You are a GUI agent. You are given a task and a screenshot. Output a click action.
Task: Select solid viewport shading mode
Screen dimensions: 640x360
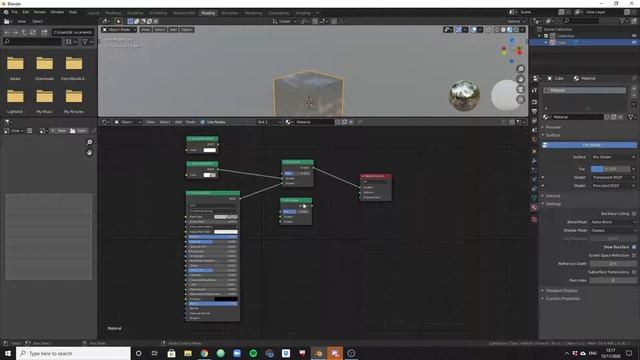tap(503, 30)
